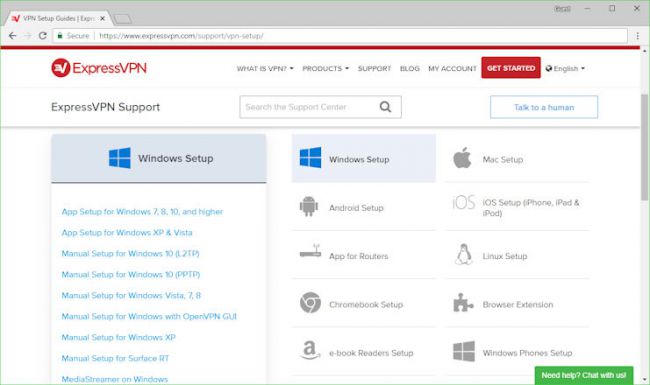Click the Amazon e-book Readers icon
This screenshot has width=650, height=385.
(310, 350)
